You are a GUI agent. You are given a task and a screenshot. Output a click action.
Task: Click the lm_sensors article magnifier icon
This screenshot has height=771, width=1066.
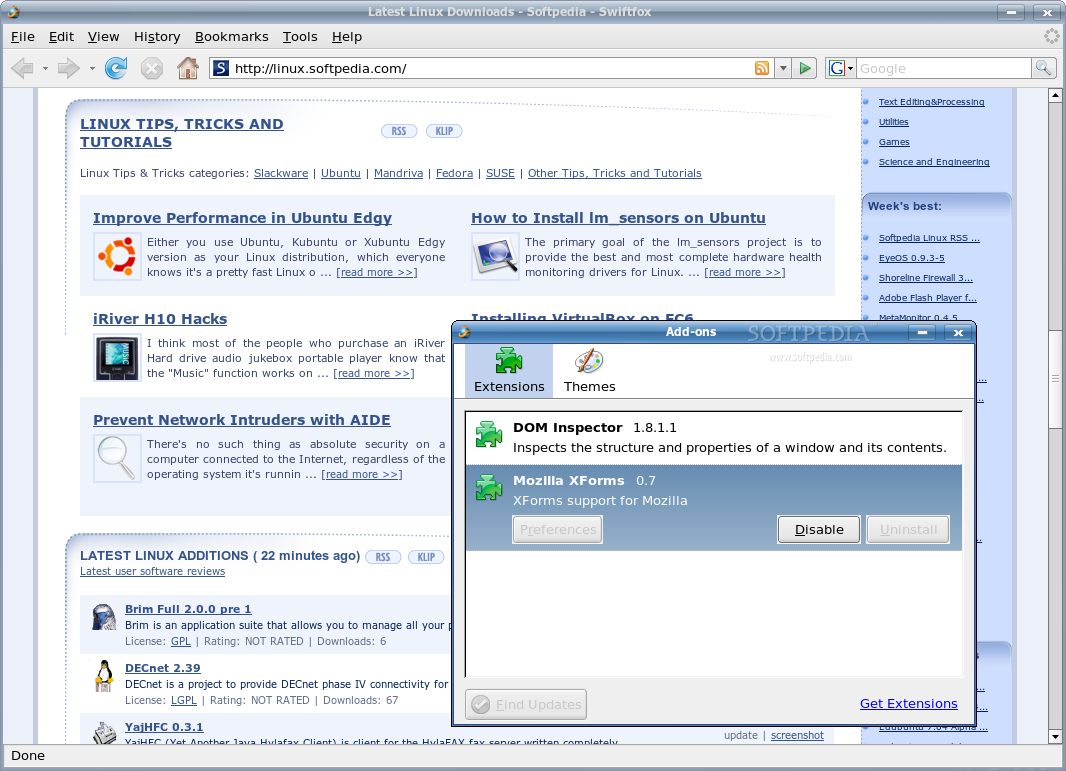495,256
